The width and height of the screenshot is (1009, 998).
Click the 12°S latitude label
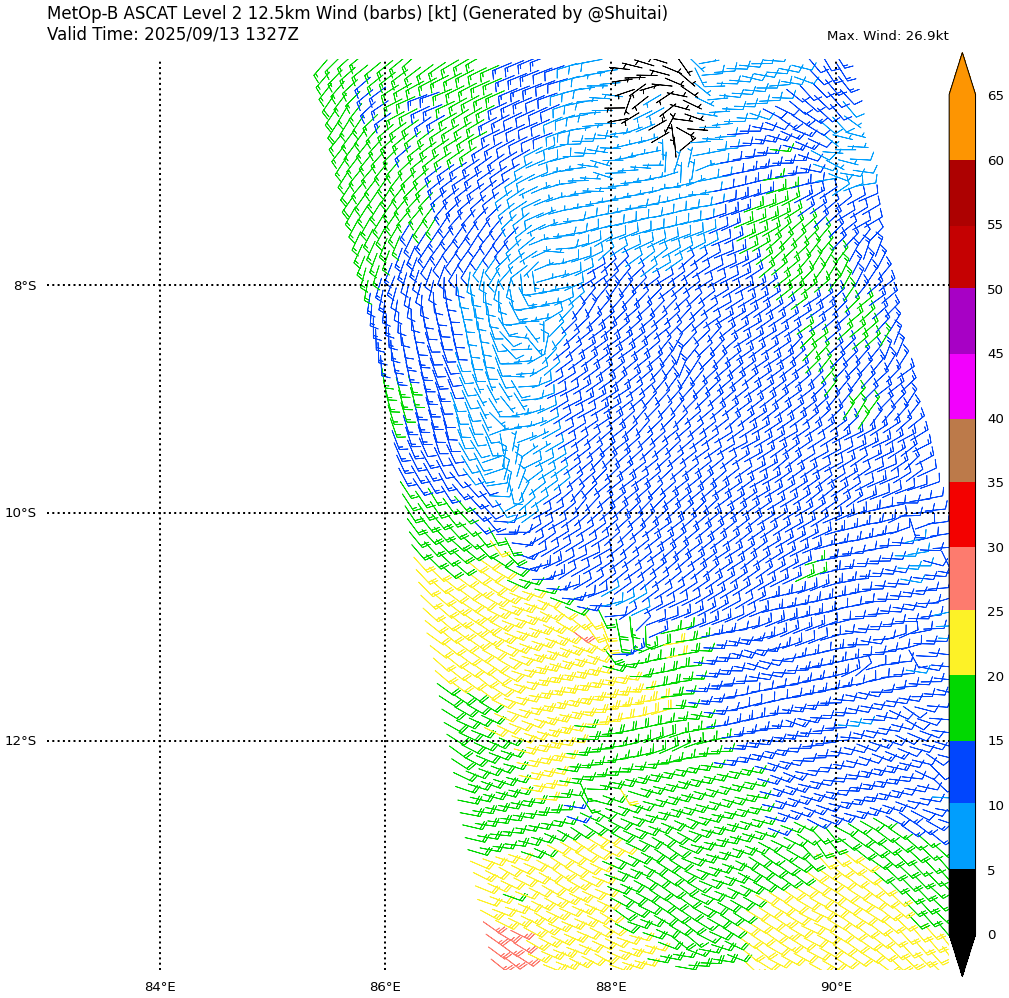tap(21, 741)
